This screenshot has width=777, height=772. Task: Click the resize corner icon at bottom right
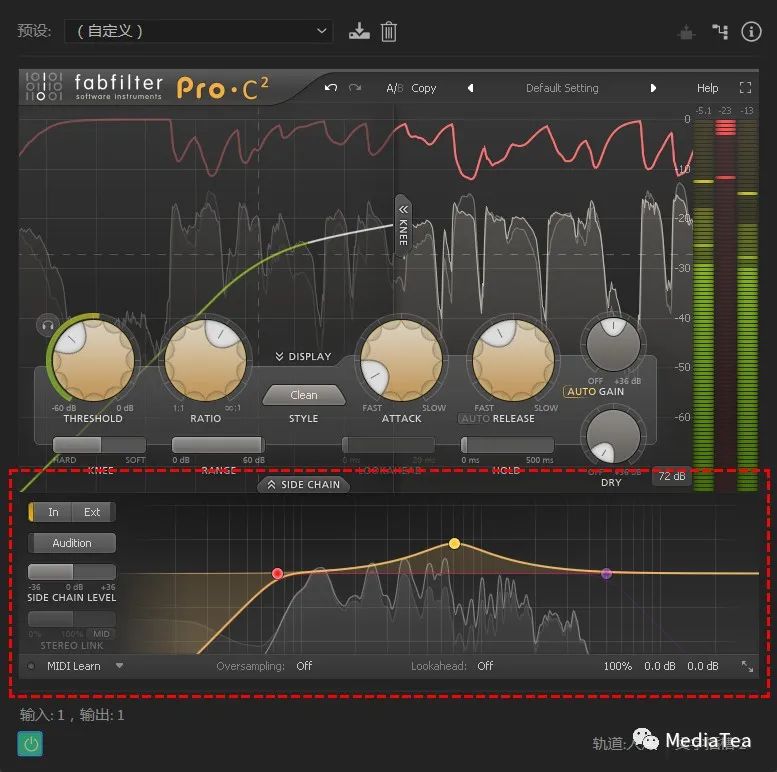[747, 666]
